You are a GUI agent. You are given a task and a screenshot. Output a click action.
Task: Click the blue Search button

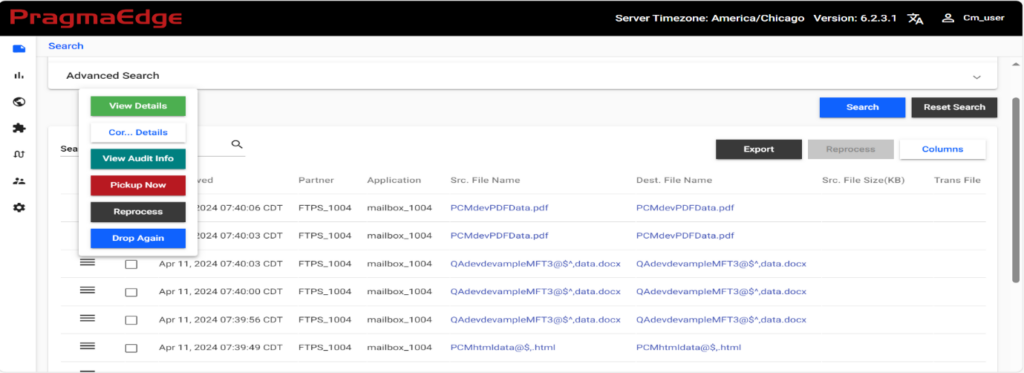(x=862, y=107)
